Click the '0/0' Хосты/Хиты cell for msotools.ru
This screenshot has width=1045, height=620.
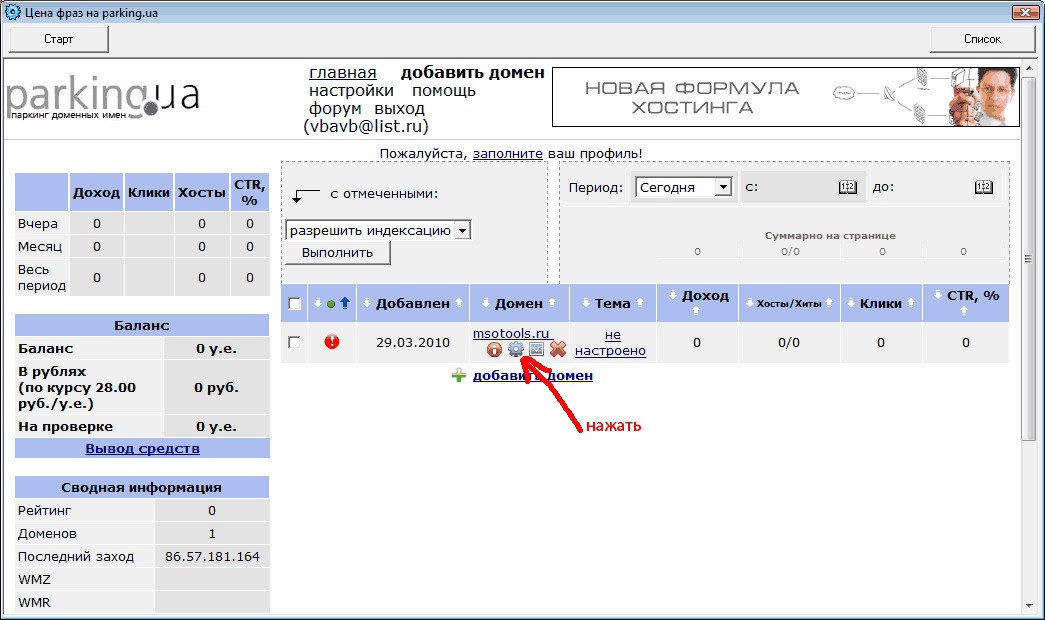click(x=789, y=342)
